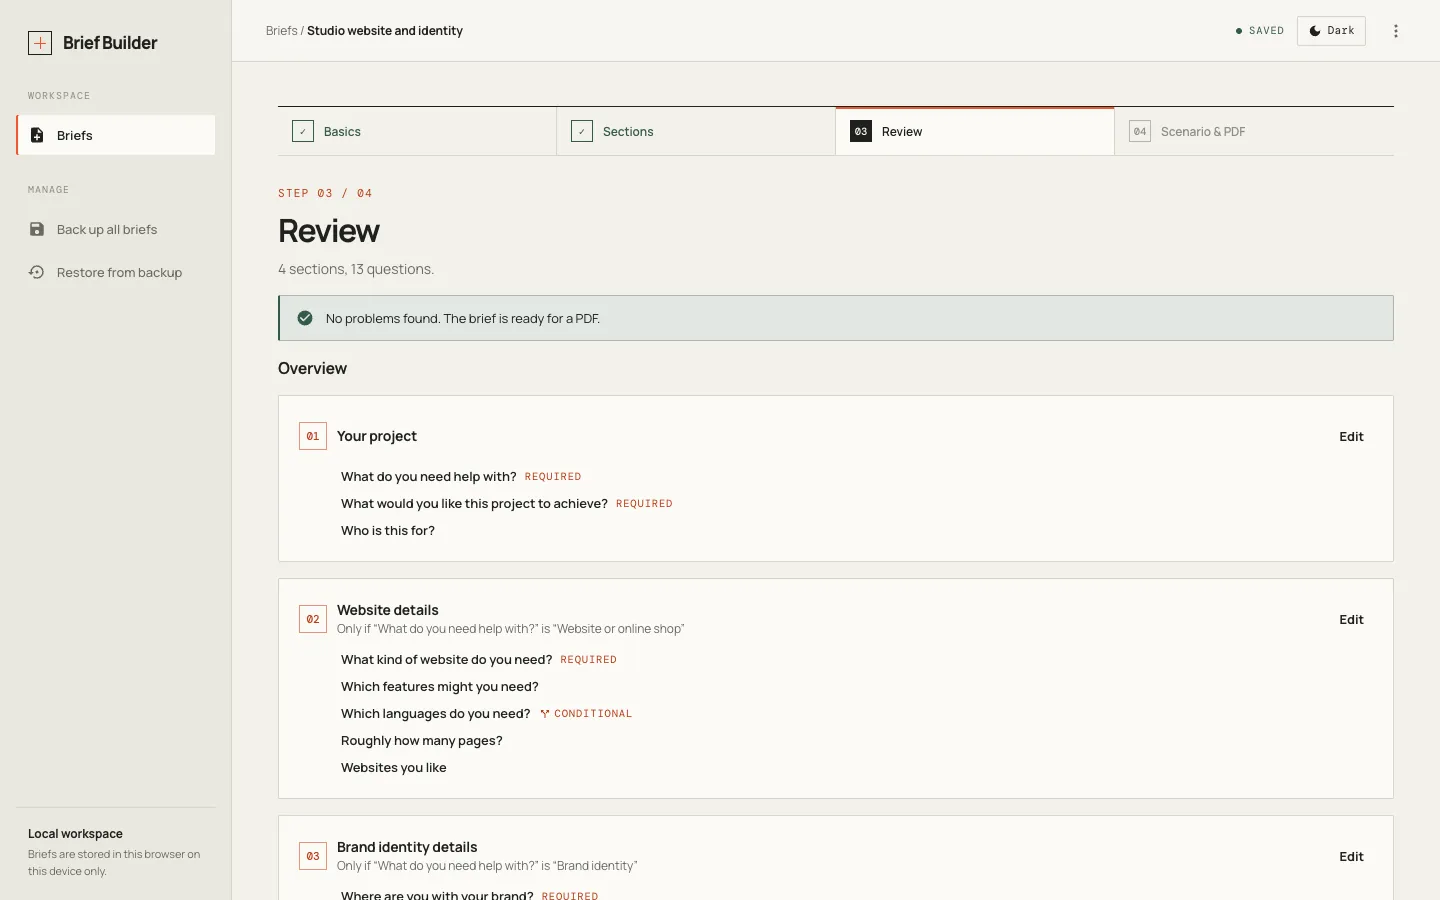Click the 01 badge of Your project
Image resolution: width=1440 pixels, height=900 pixels.
click(x=313, y=436)
